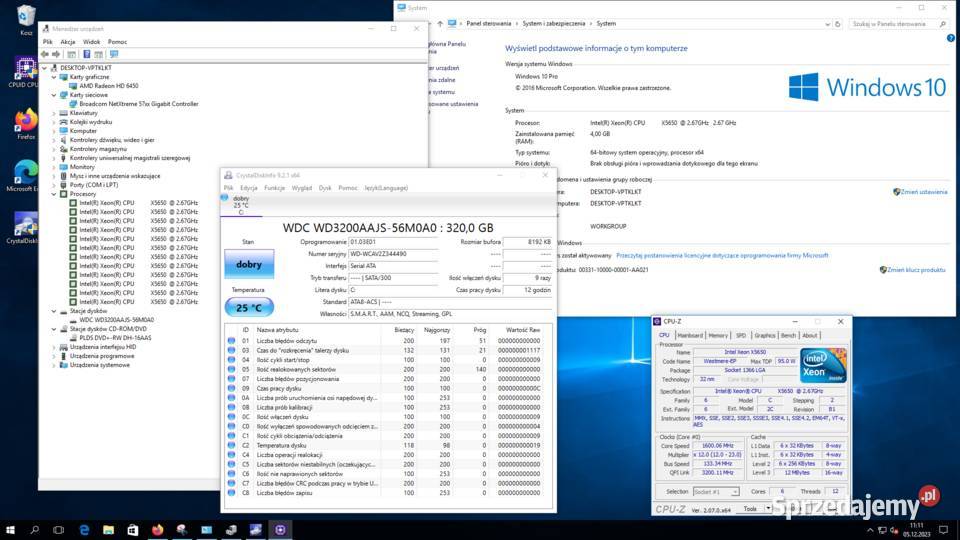
Task: Open the Windows Start menu
Action: (10, 530)
